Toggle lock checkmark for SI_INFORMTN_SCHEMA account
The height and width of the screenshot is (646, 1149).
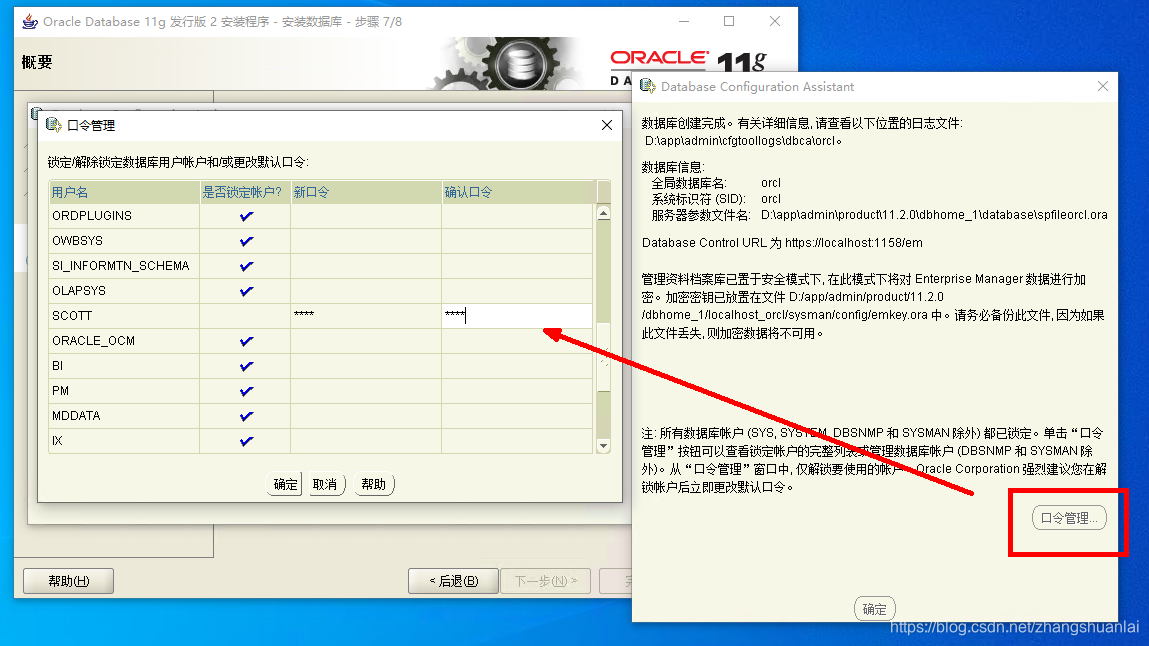click(x=246, y=266)
